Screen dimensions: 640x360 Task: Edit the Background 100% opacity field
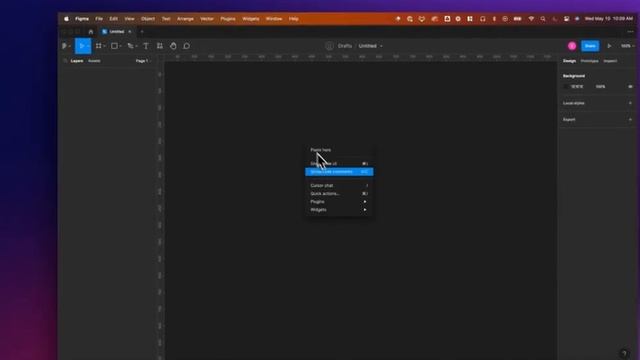pyautogui.click(x=600, y=87)
